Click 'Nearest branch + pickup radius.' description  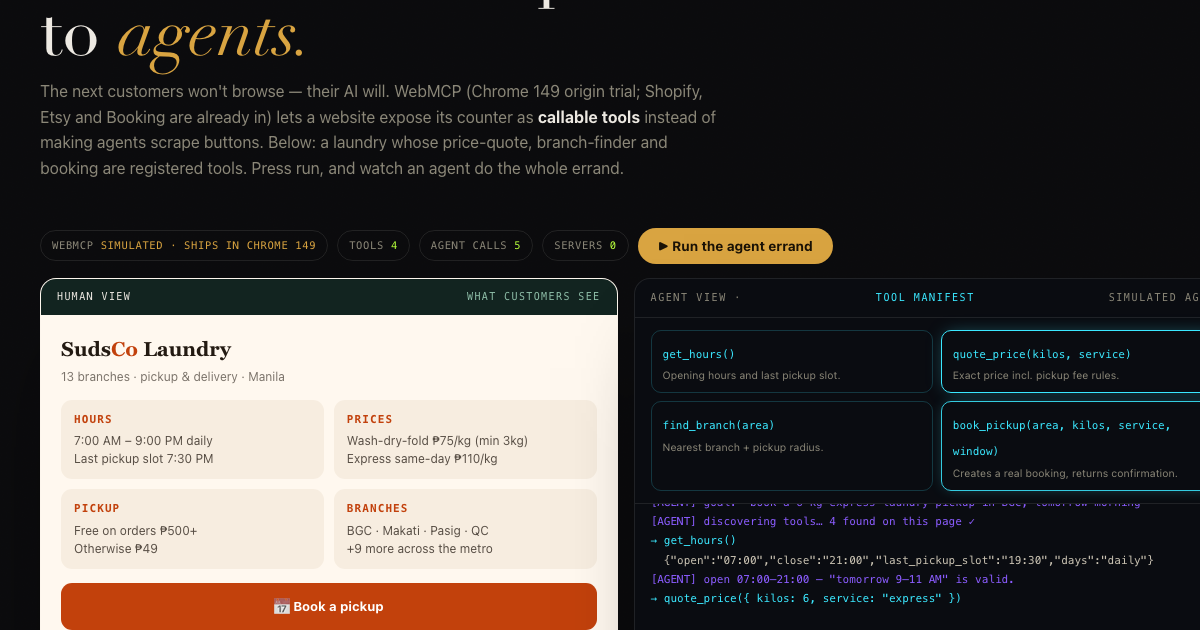coord(743,447)
